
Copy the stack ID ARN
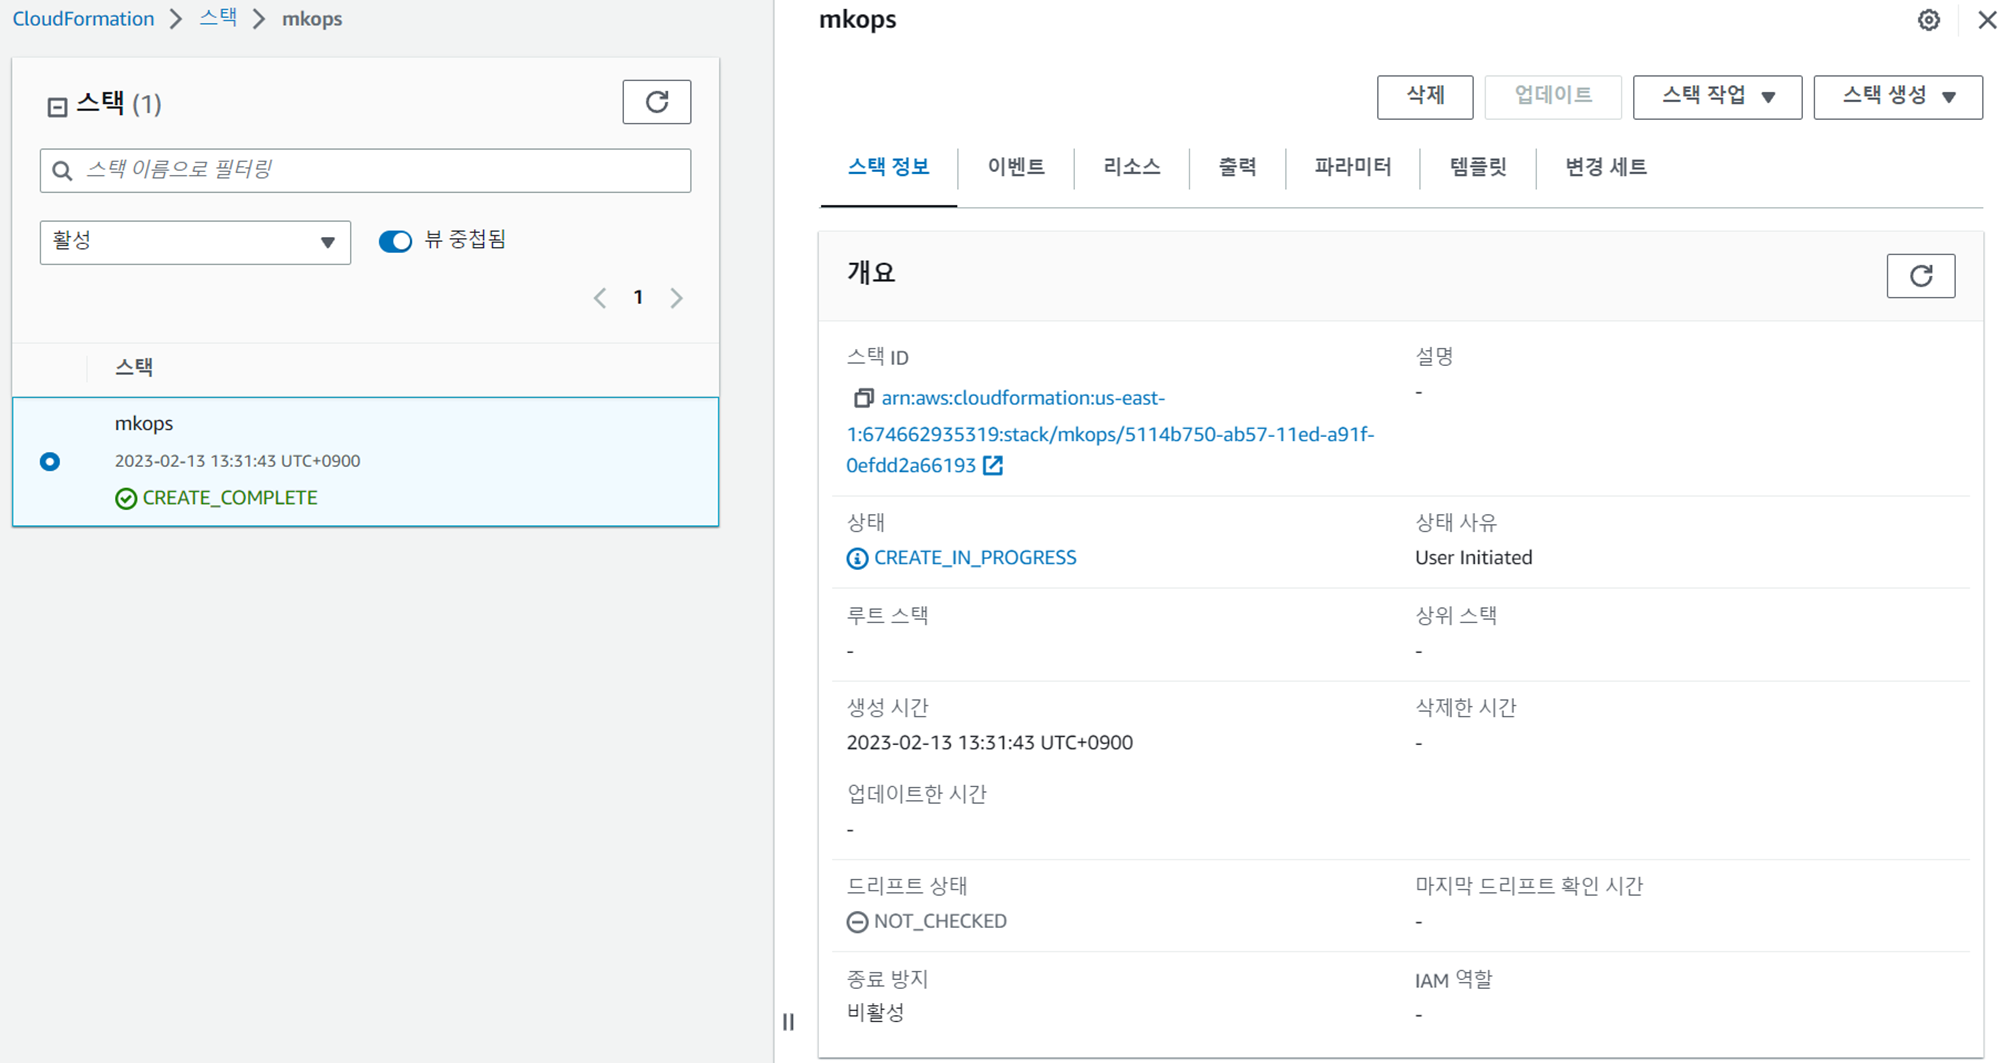[862, 398]
